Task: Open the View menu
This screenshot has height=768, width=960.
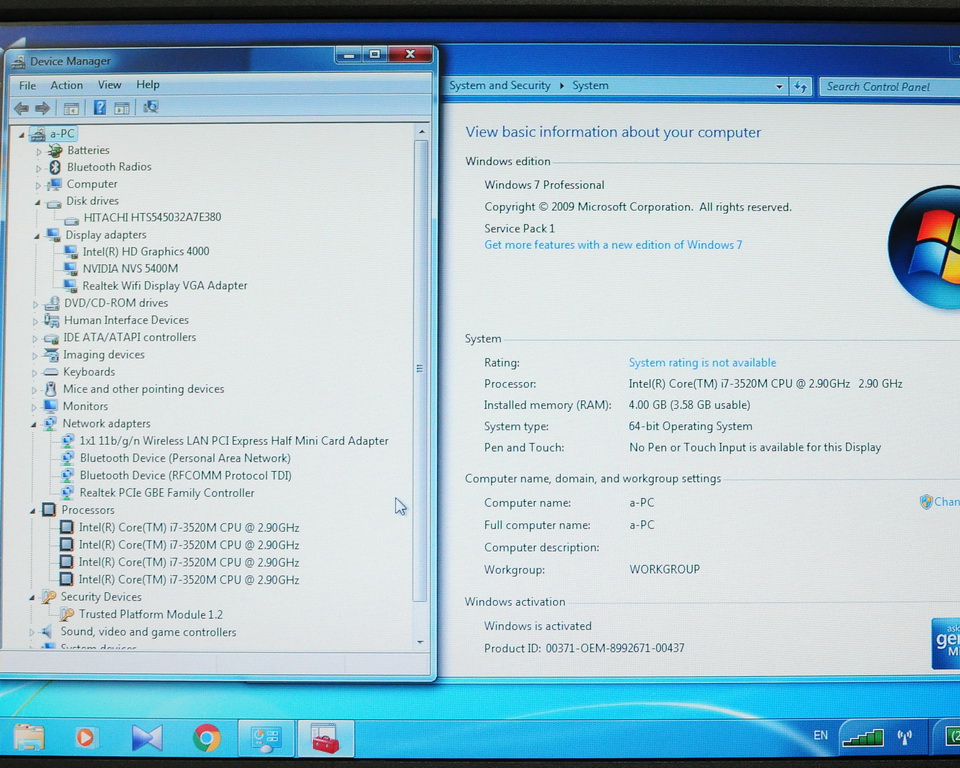Action: [x=110, y=85]
